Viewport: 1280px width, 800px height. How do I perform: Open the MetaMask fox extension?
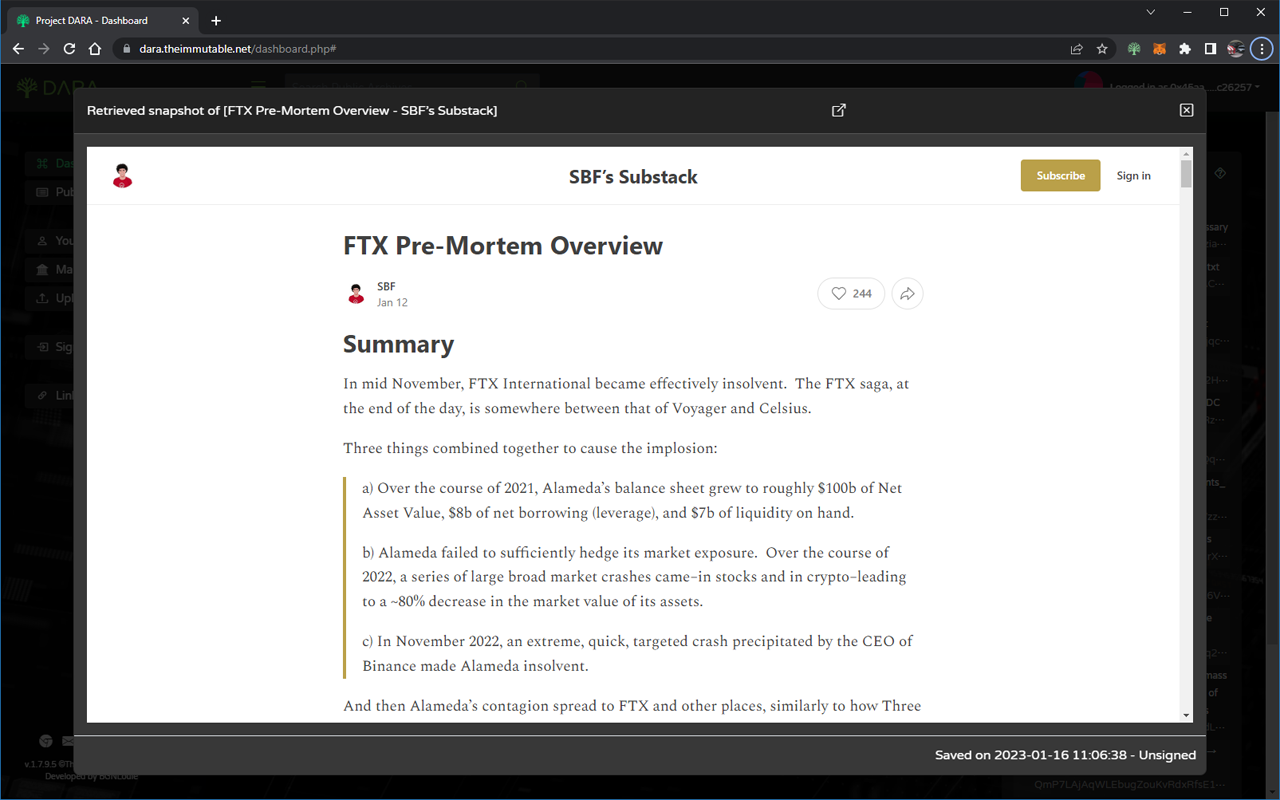(x=1160, y=49)
